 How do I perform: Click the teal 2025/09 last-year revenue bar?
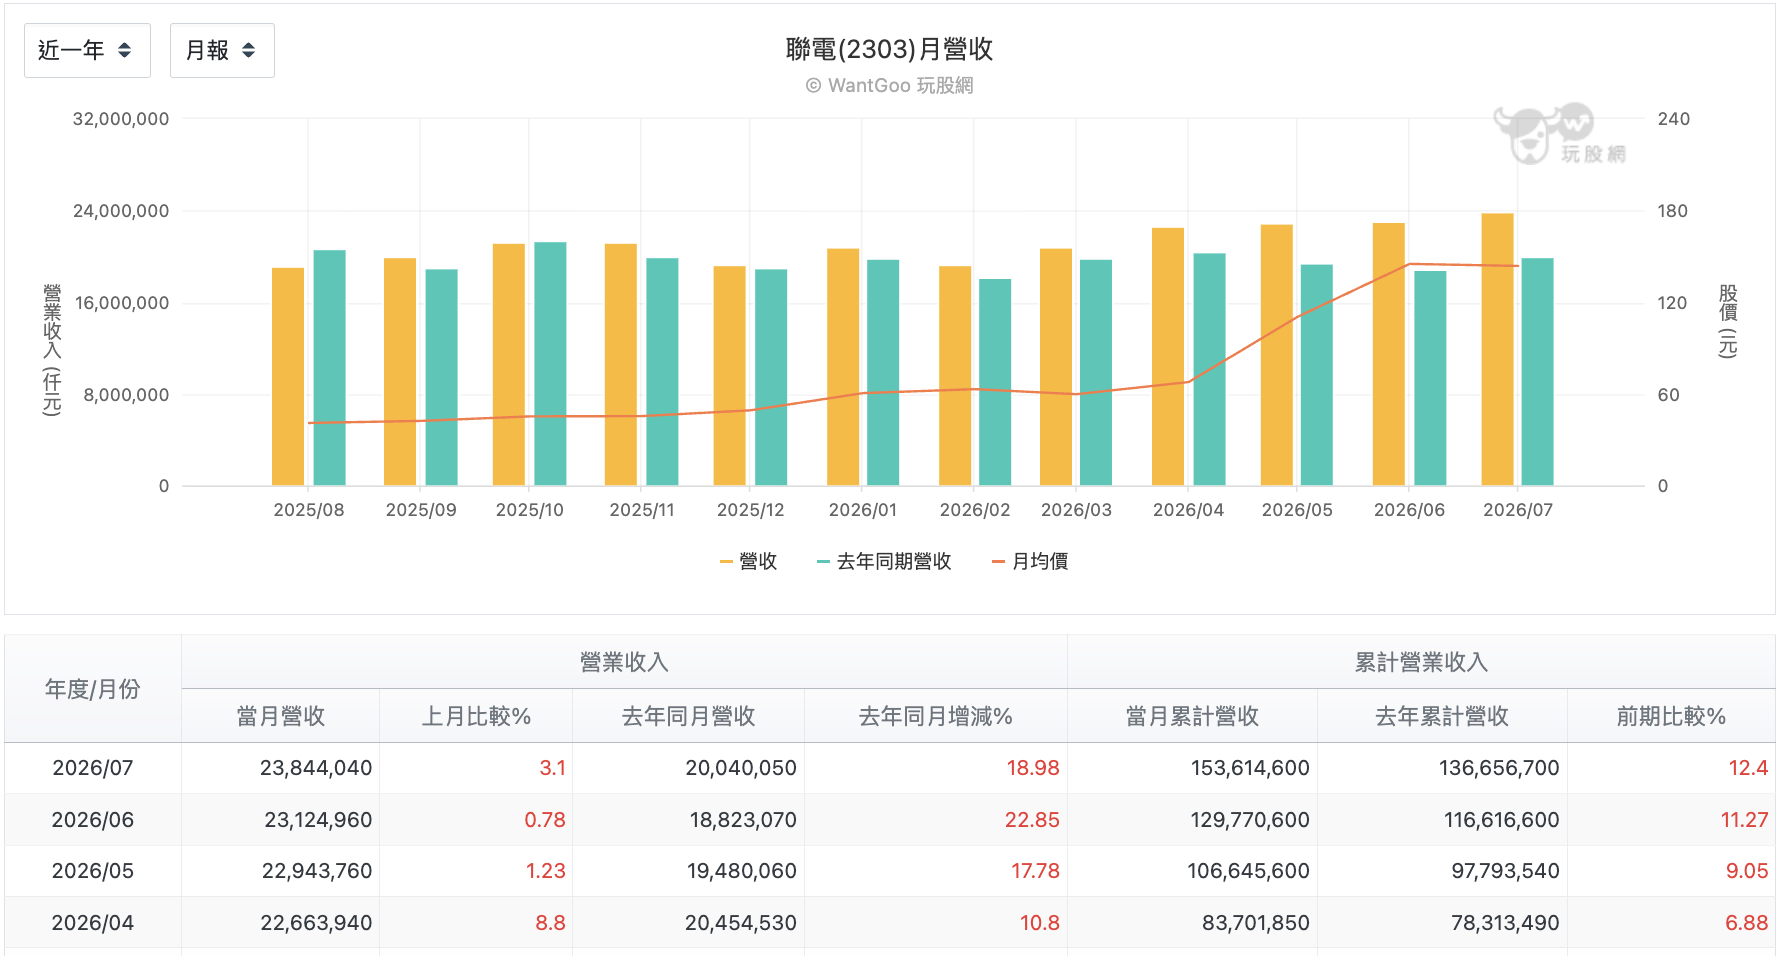(x=441, y=378)
